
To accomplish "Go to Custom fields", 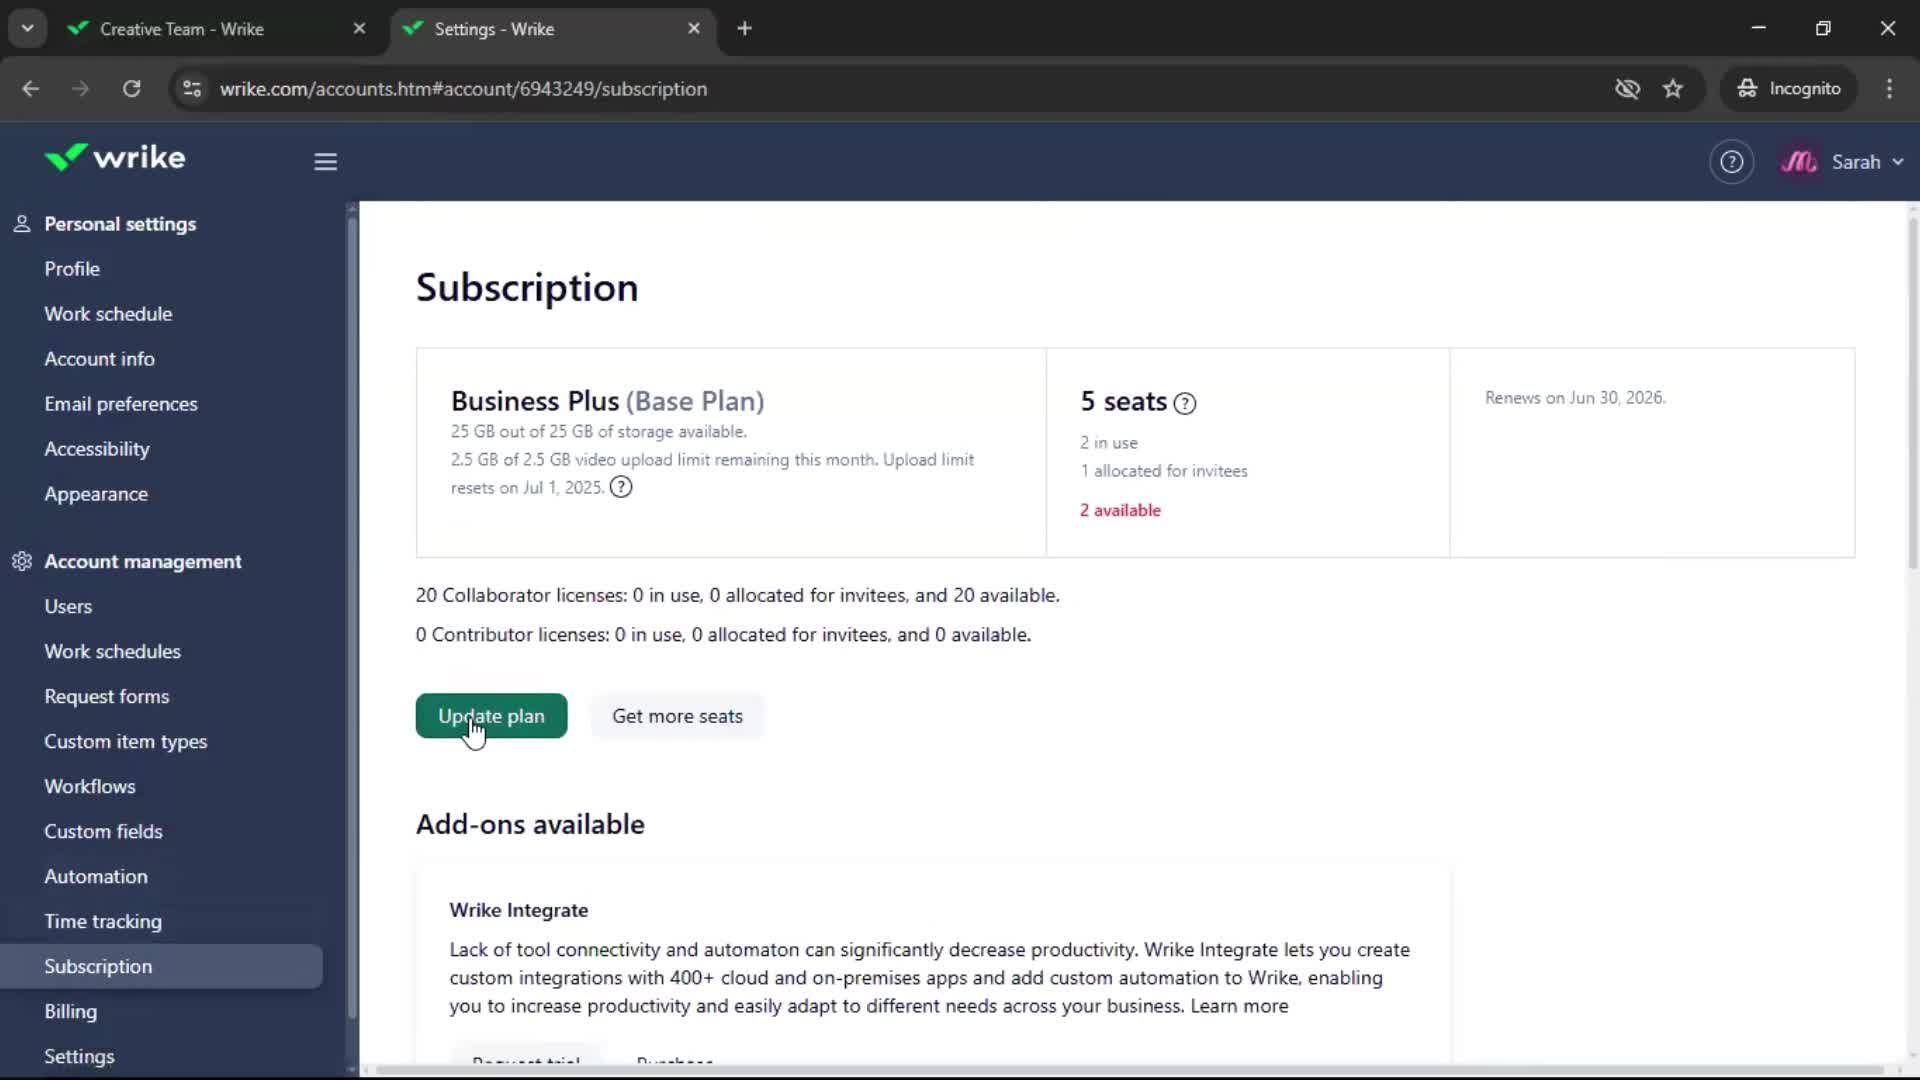I will pos(103,831).
